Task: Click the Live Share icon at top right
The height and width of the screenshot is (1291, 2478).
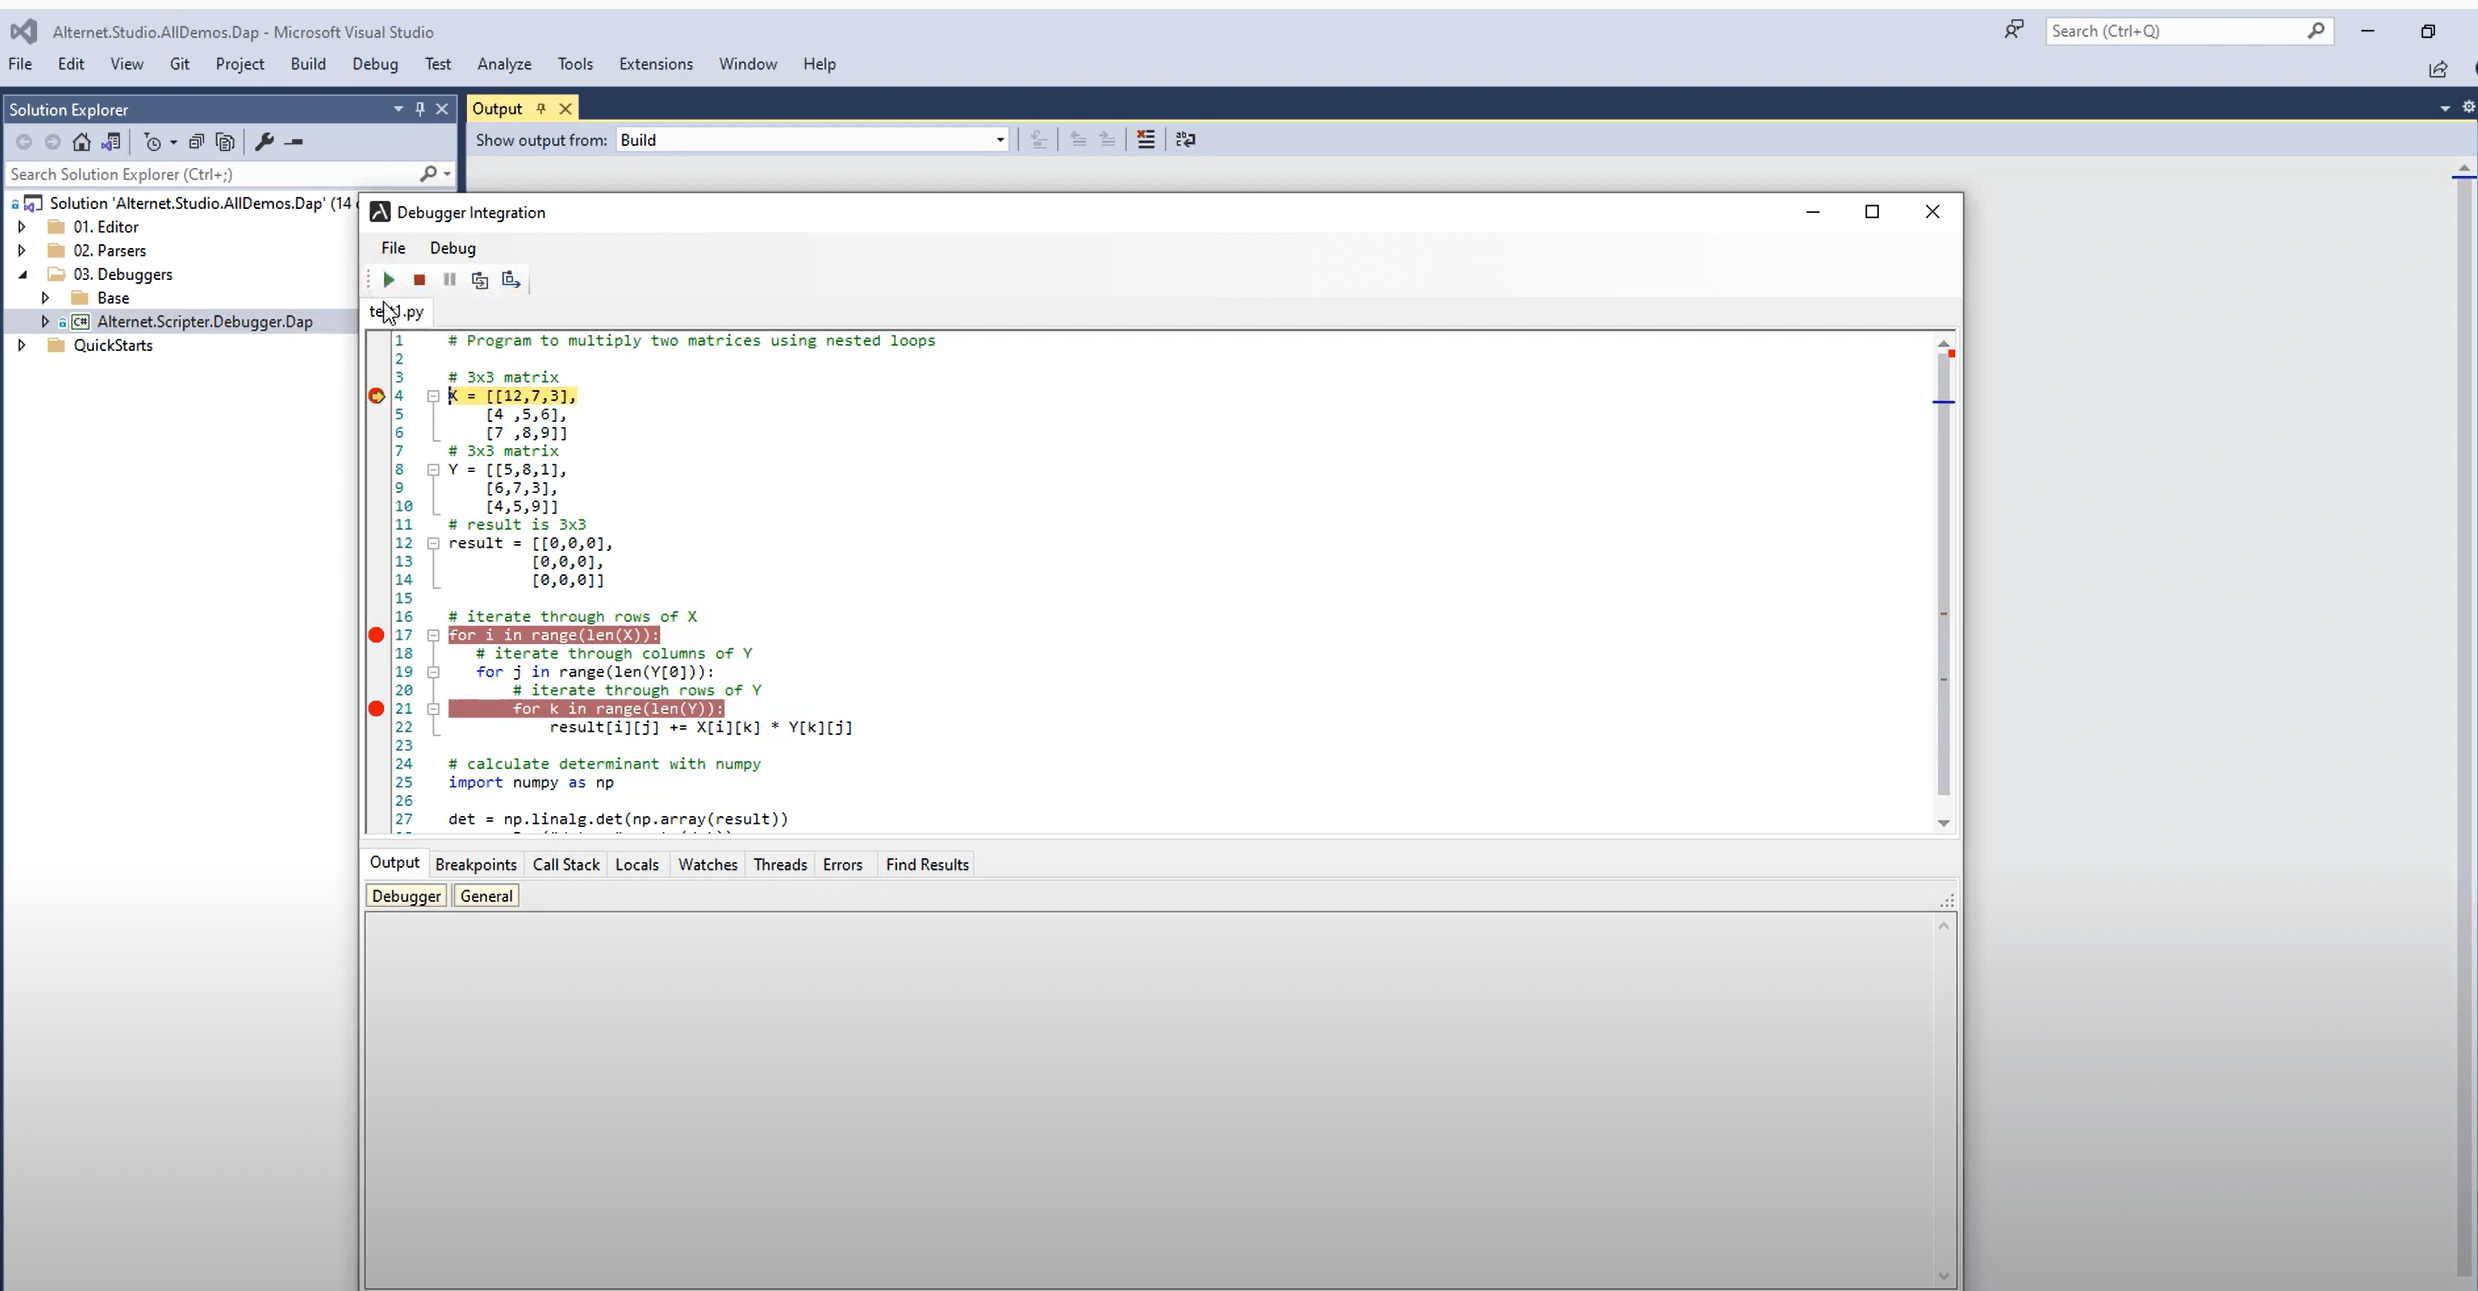Action: point(2438,69)
